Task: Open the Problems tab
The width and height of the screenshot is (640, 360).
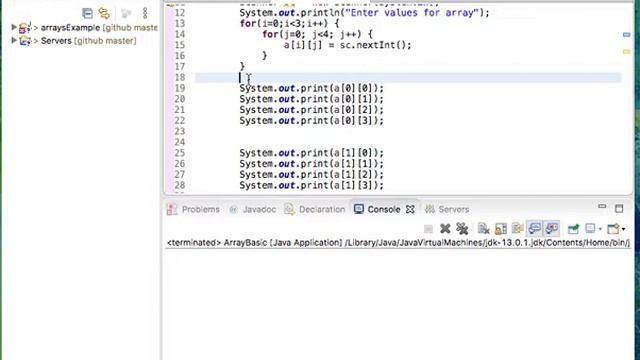Action: pyautogui.click(x=200, y=209)
